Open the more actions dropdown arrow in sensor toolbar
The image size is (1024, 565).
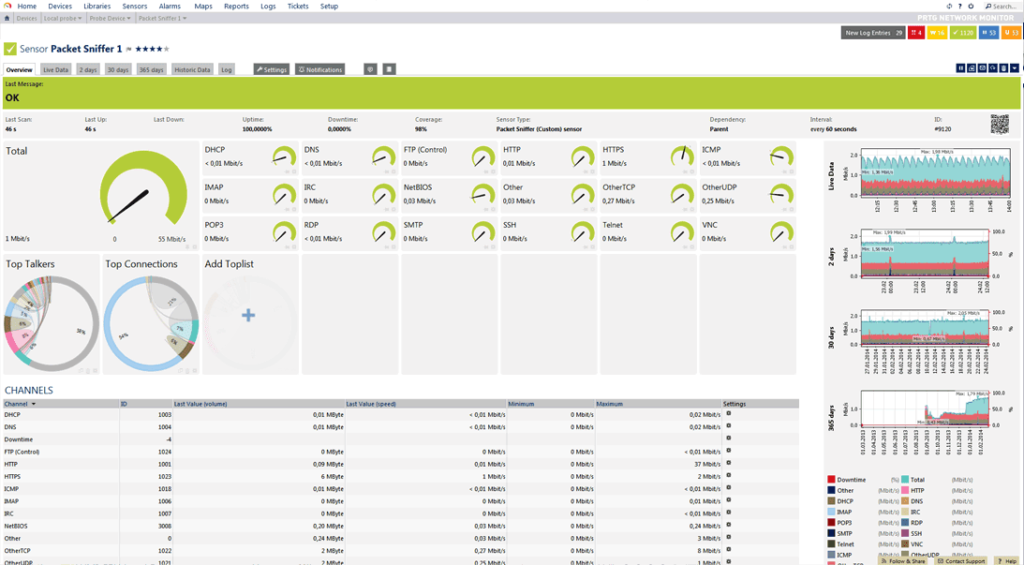pyautogui.click(x=1014, y=68)
